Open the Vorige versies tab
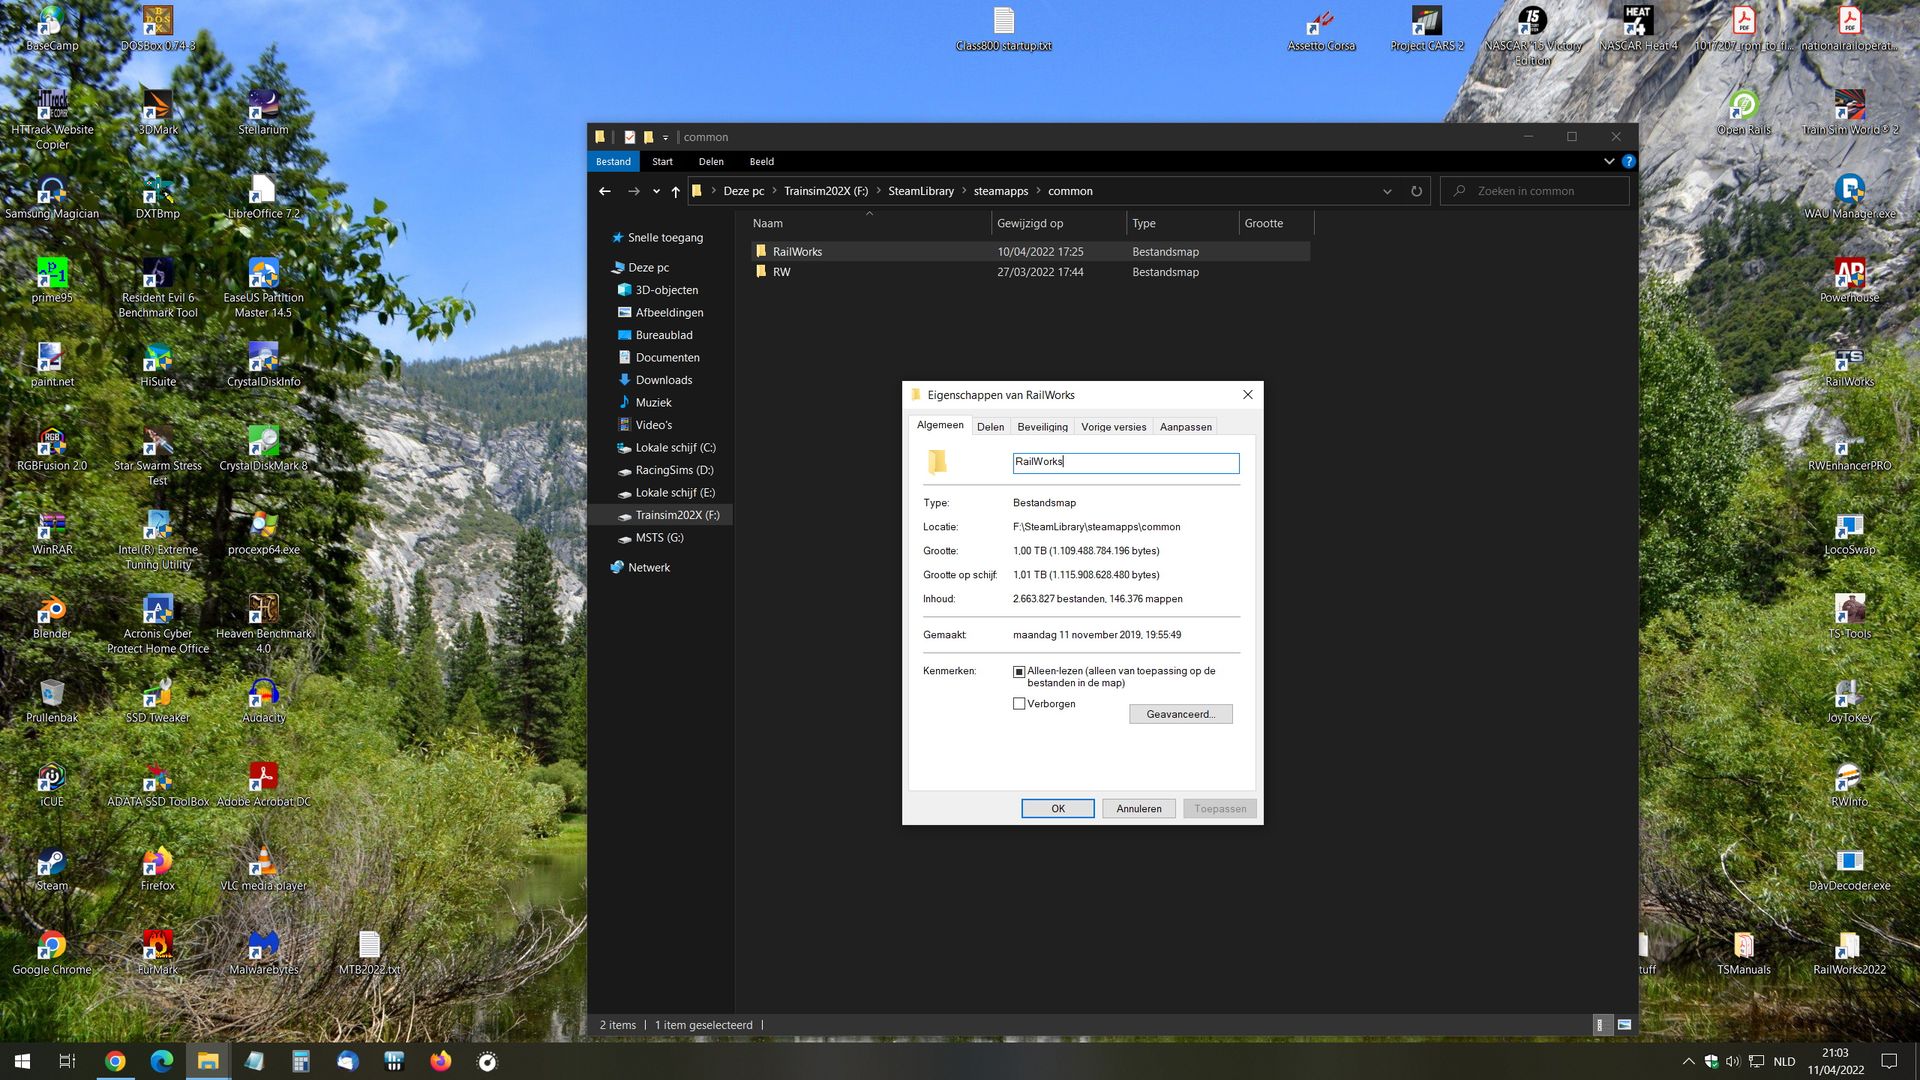The image size is (1920, 1080). click(1113, 427)
